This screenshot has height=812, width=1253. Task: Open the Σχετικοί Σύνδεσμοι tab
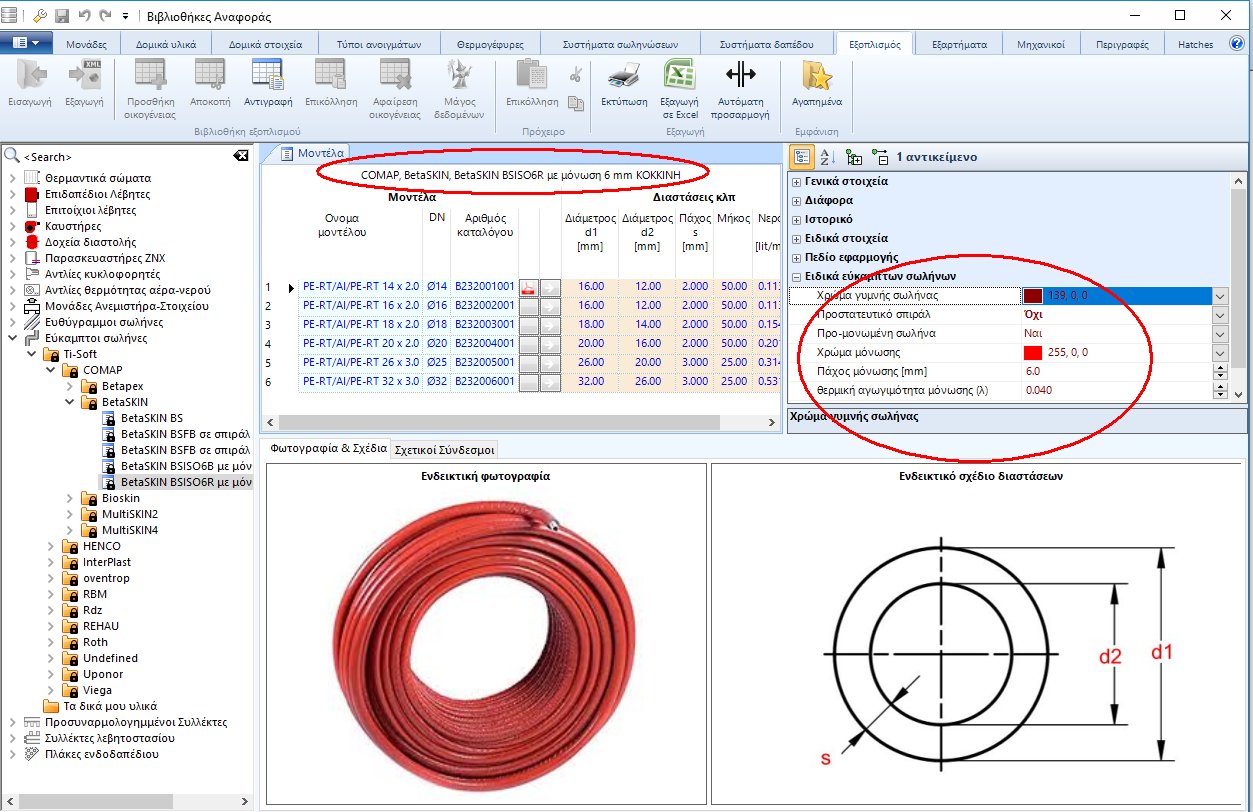[444, 449]
